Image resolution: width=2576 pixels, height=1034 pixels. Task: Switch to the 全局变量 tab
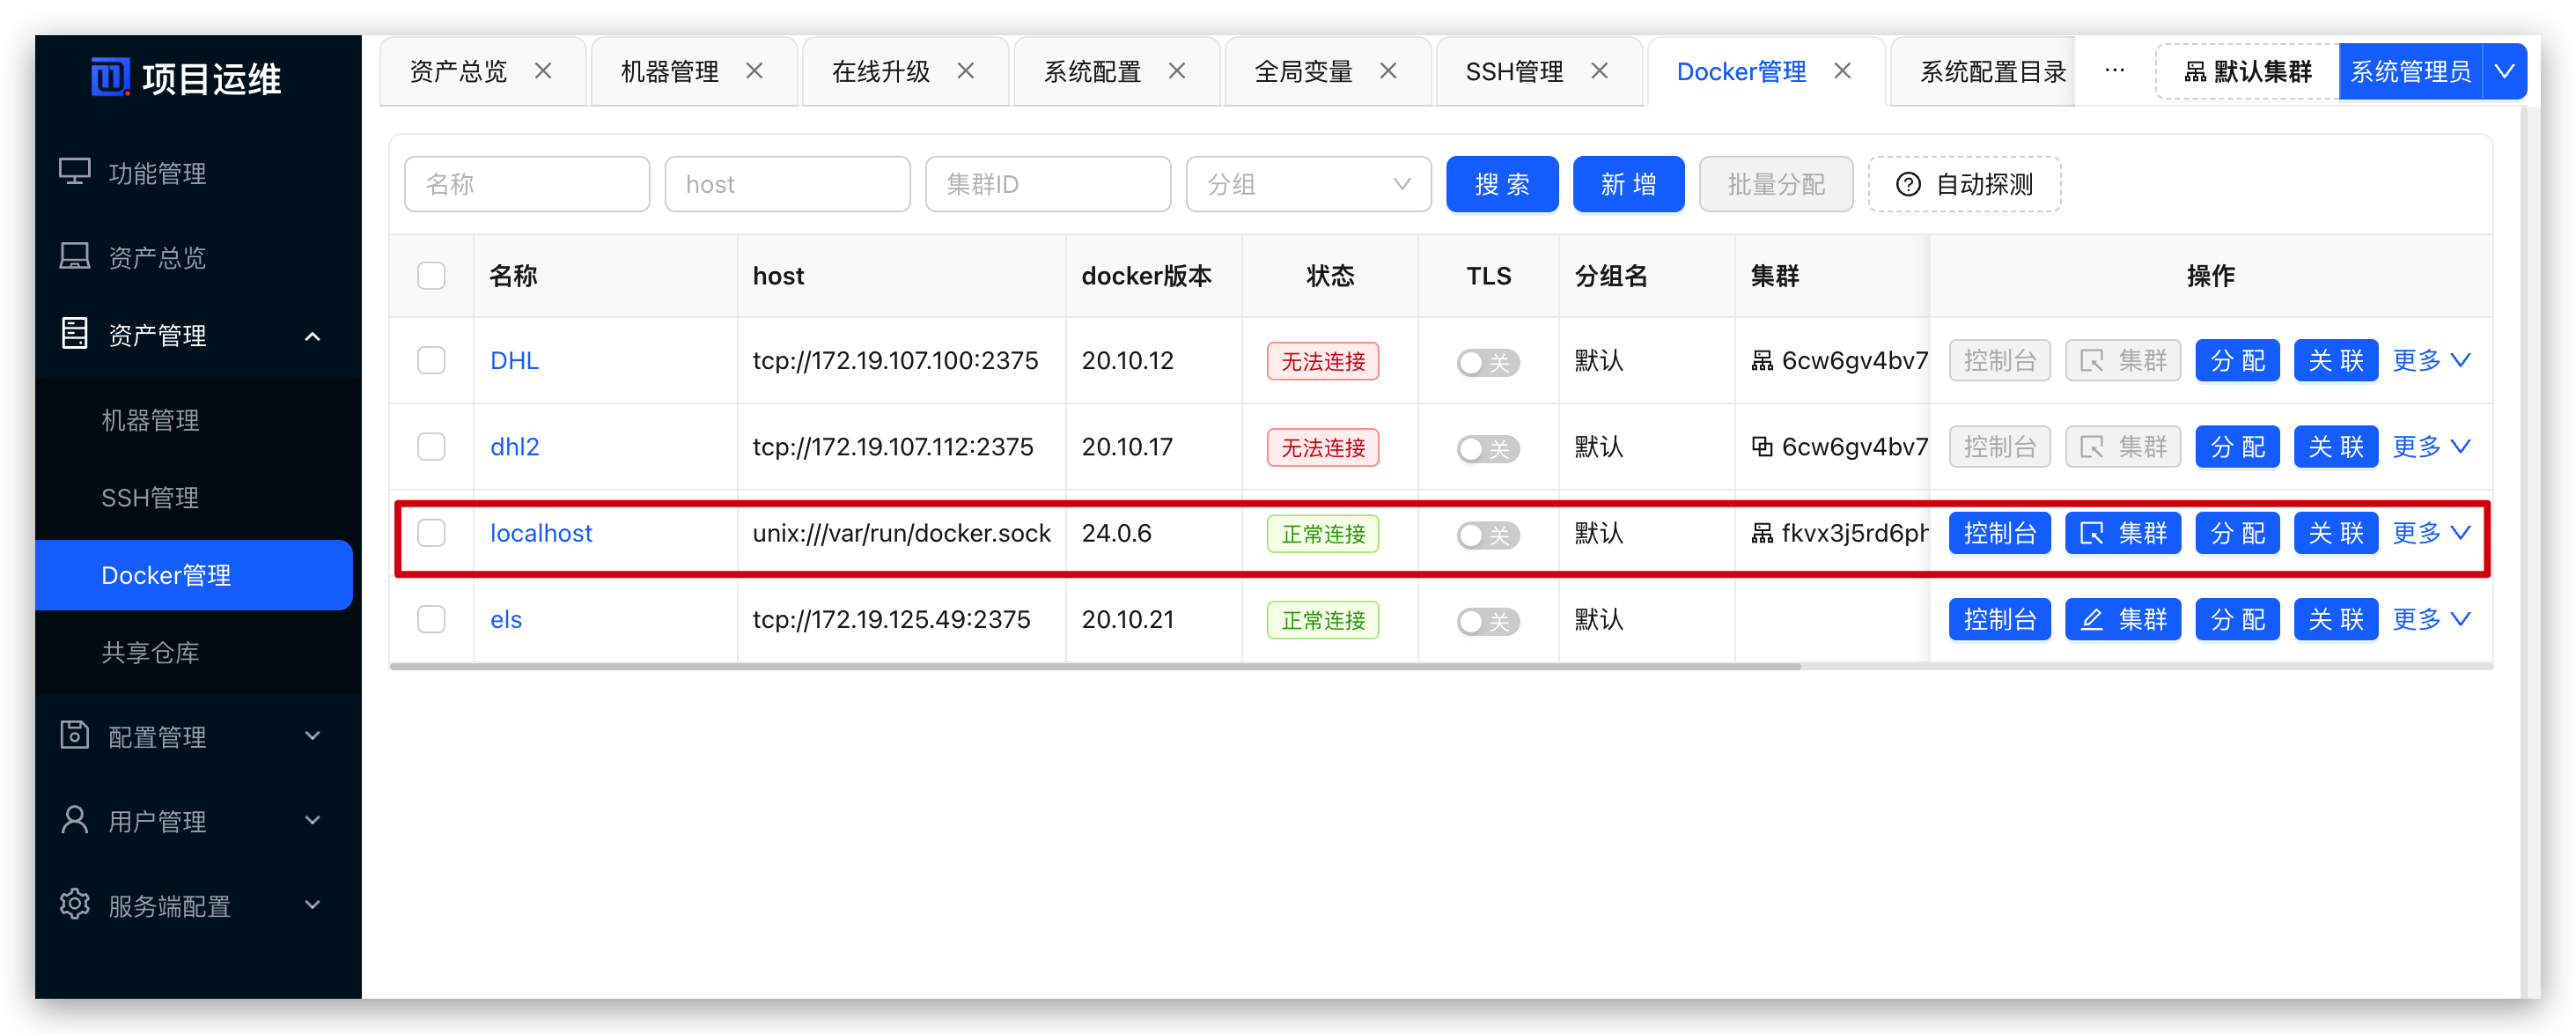click(1302, 71)
